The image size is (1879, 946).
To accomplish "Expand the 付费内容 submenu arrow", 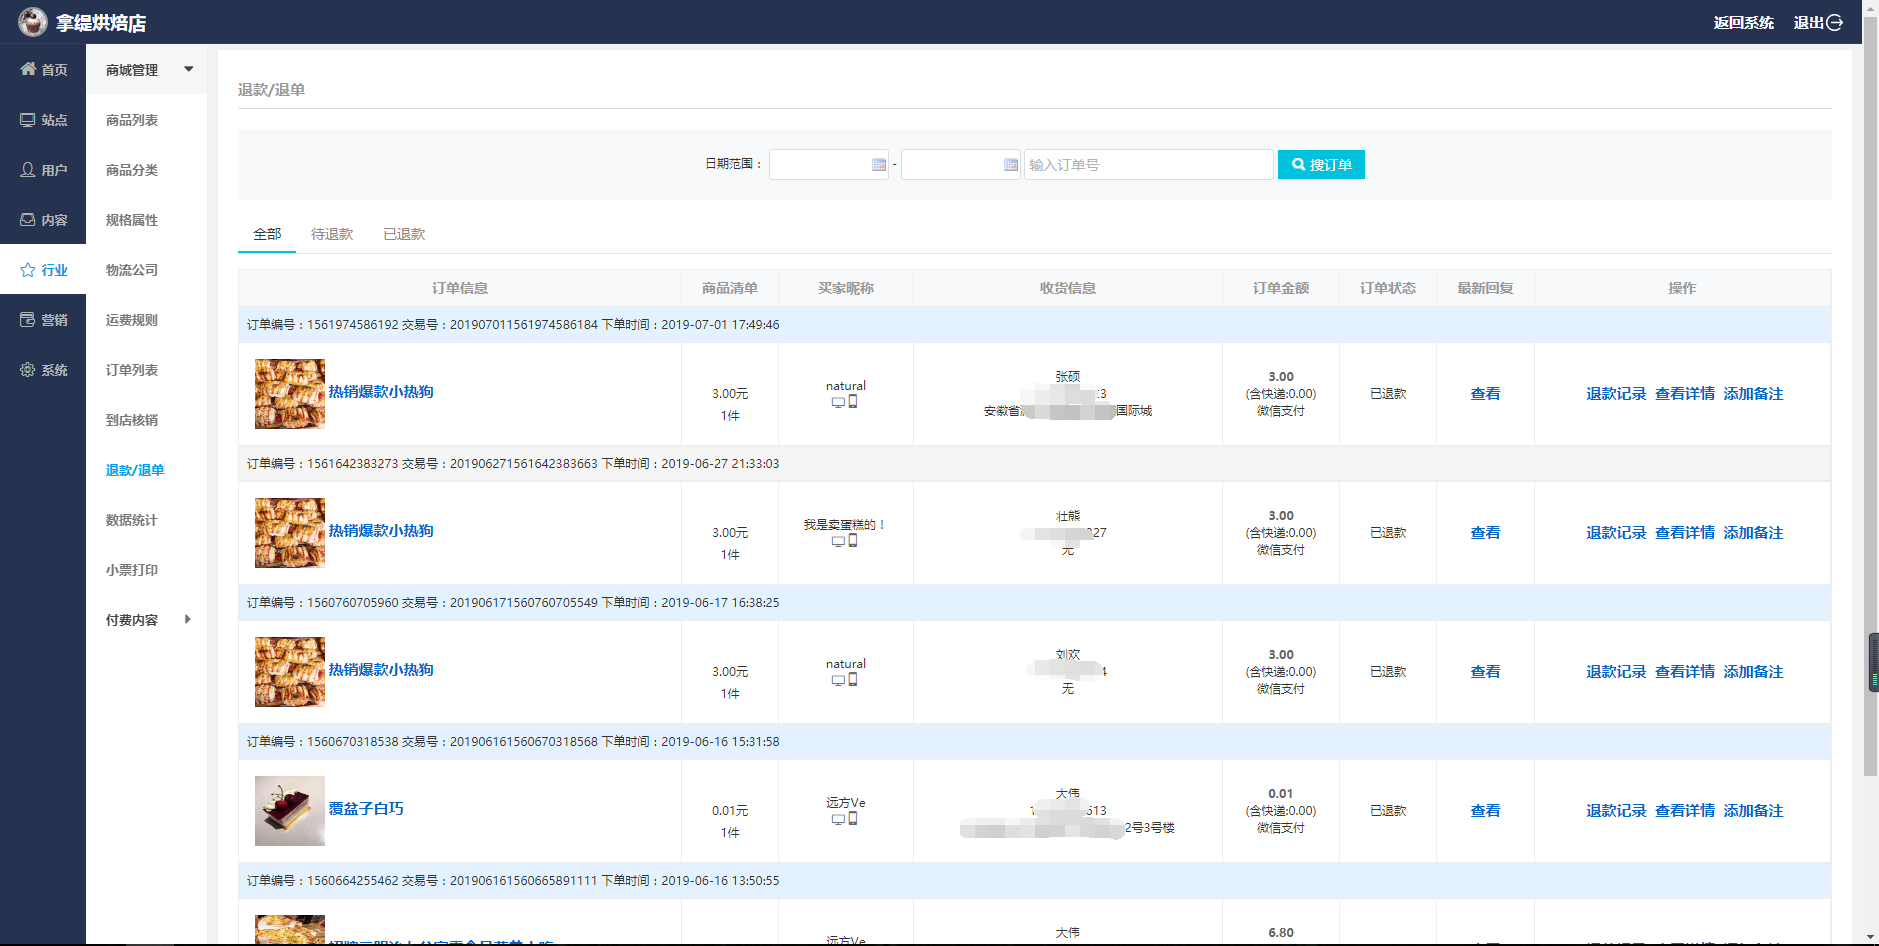I will point(187,619).
